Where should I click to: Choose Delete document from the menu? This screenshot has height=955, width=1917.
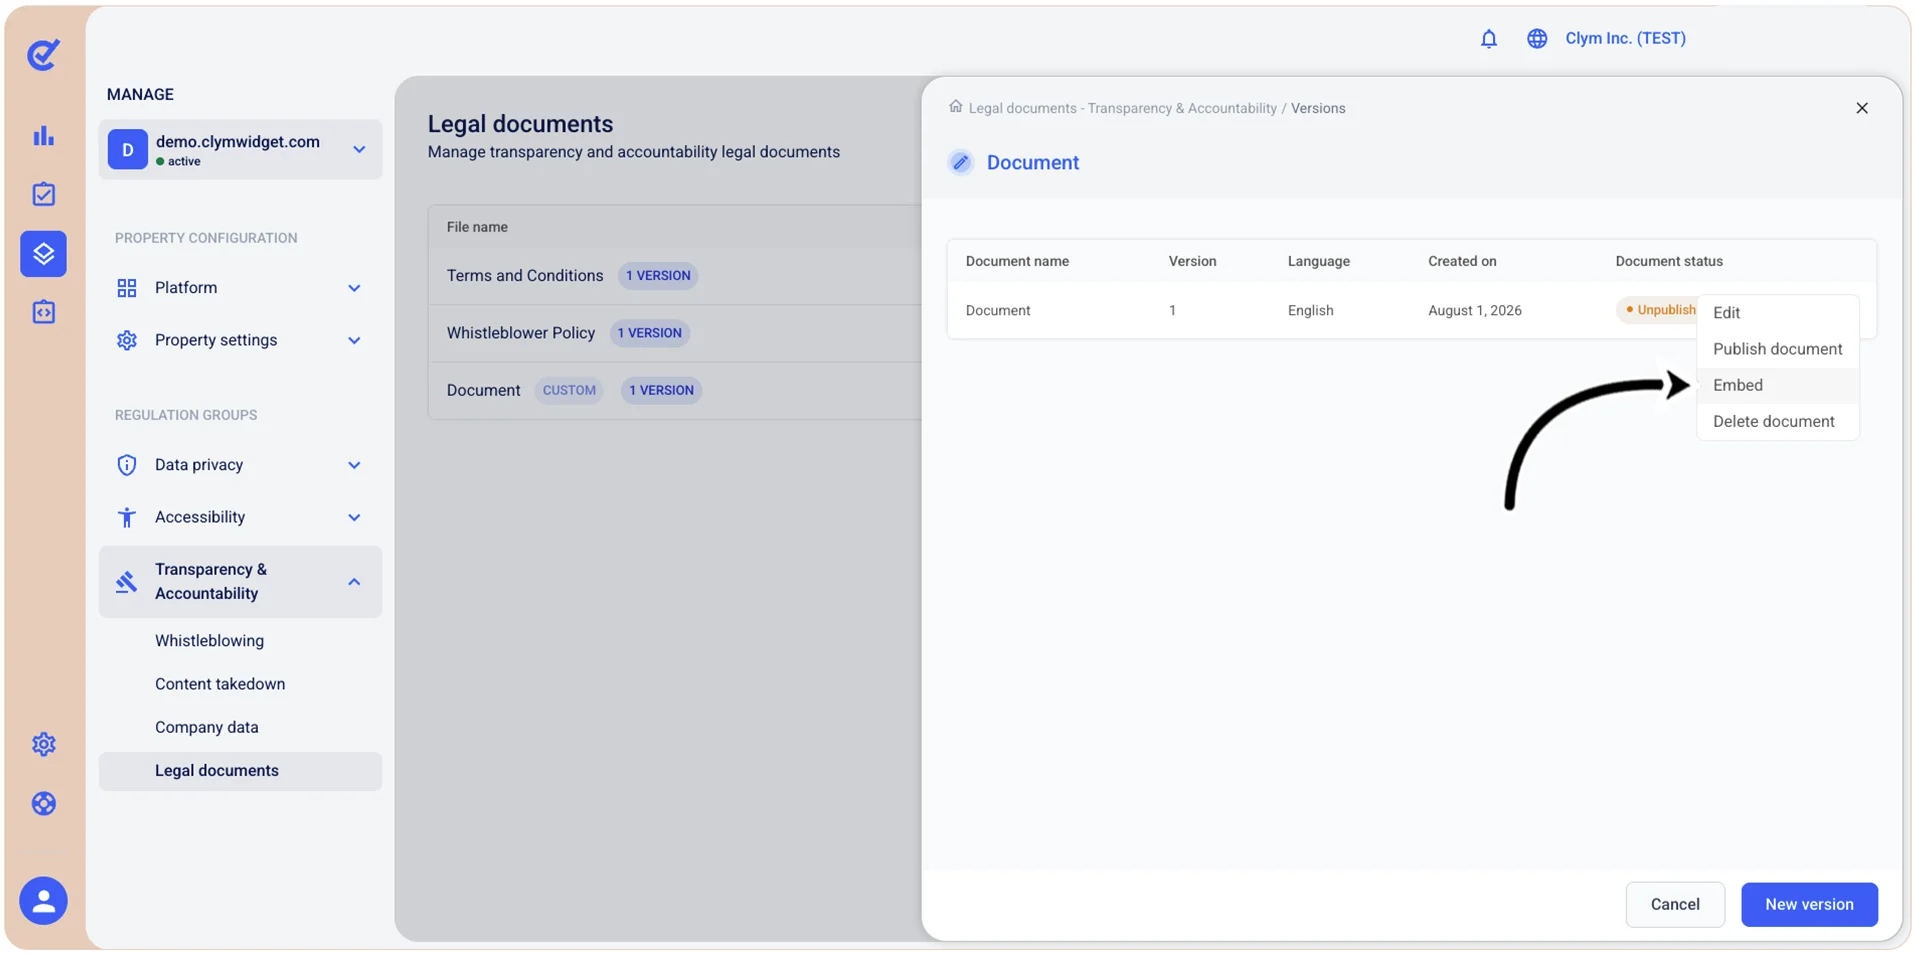pyautogui.click(x=1777, y=421)
